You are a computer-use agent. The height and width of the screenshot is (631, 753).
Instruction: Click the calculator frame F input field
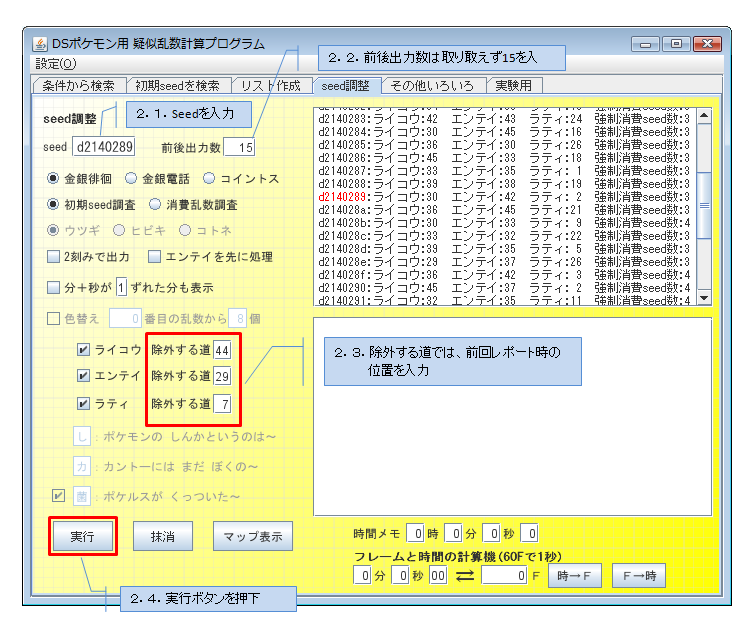click(x=504, y=575)
